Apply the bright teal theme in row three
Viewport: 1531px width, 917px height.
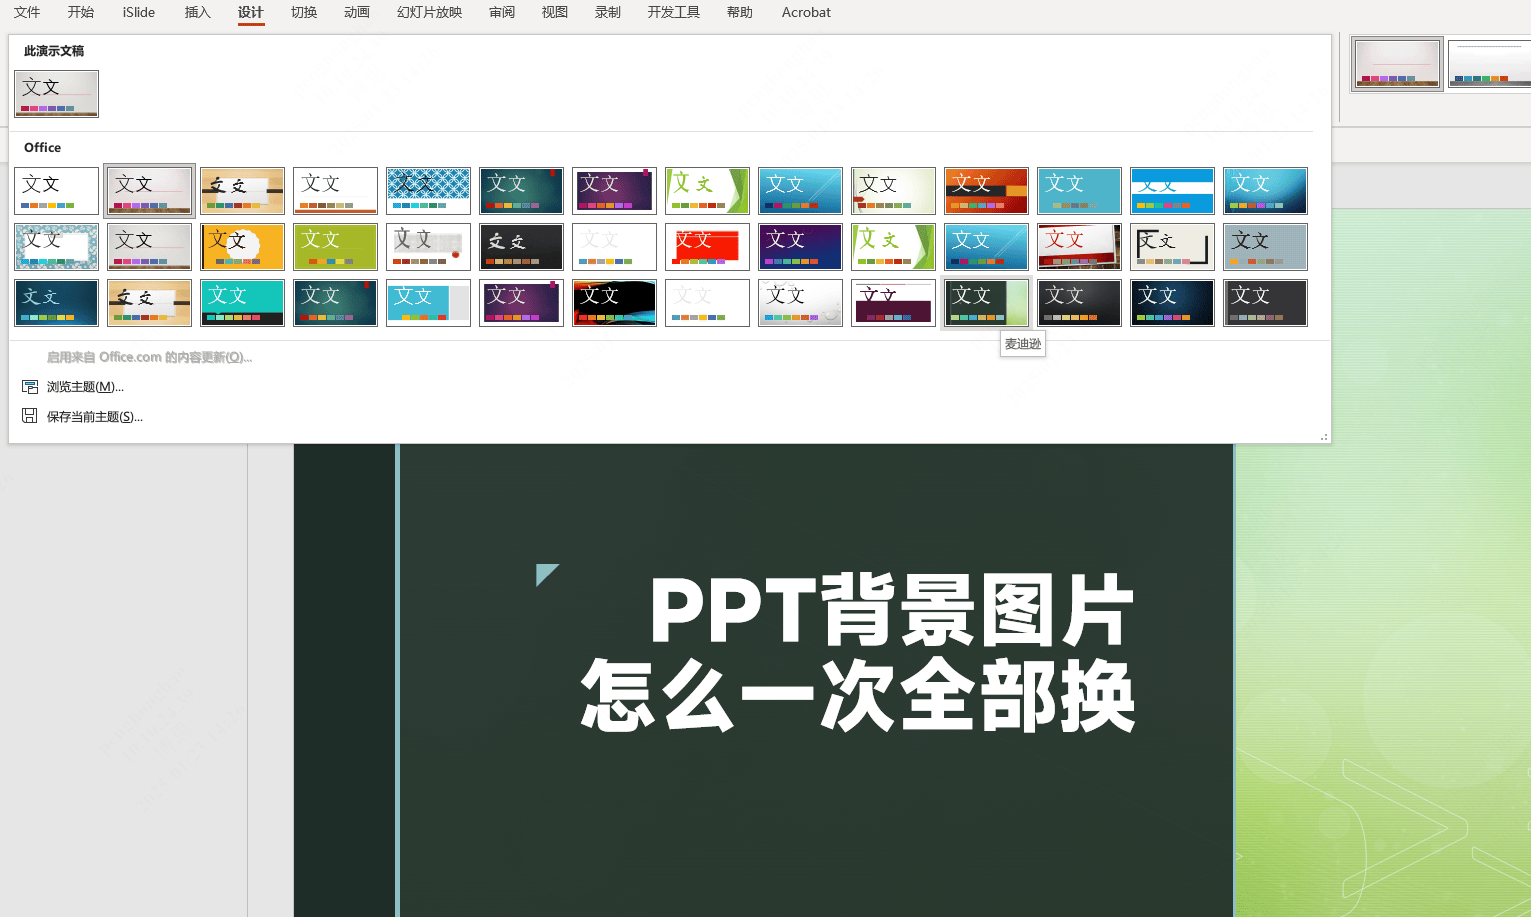pos(242,302)
